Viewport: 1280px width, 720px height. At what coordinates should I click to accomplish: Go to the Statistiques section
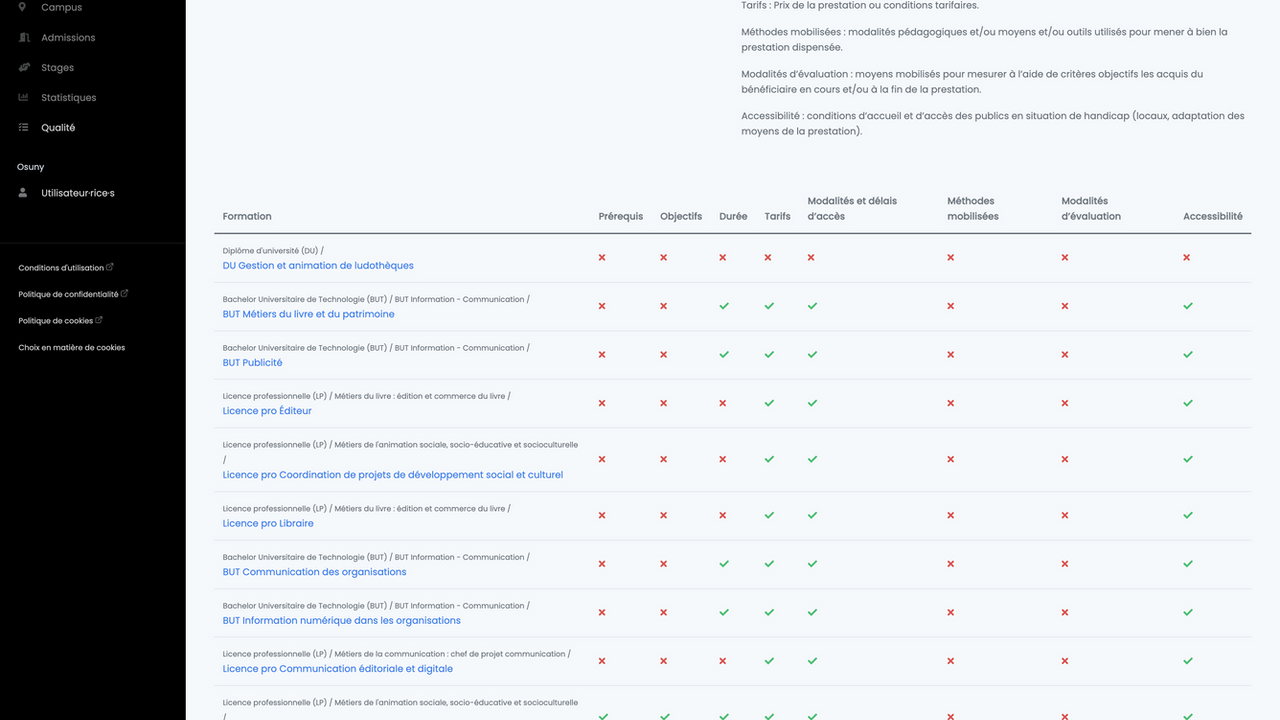[x=68, y=98]
